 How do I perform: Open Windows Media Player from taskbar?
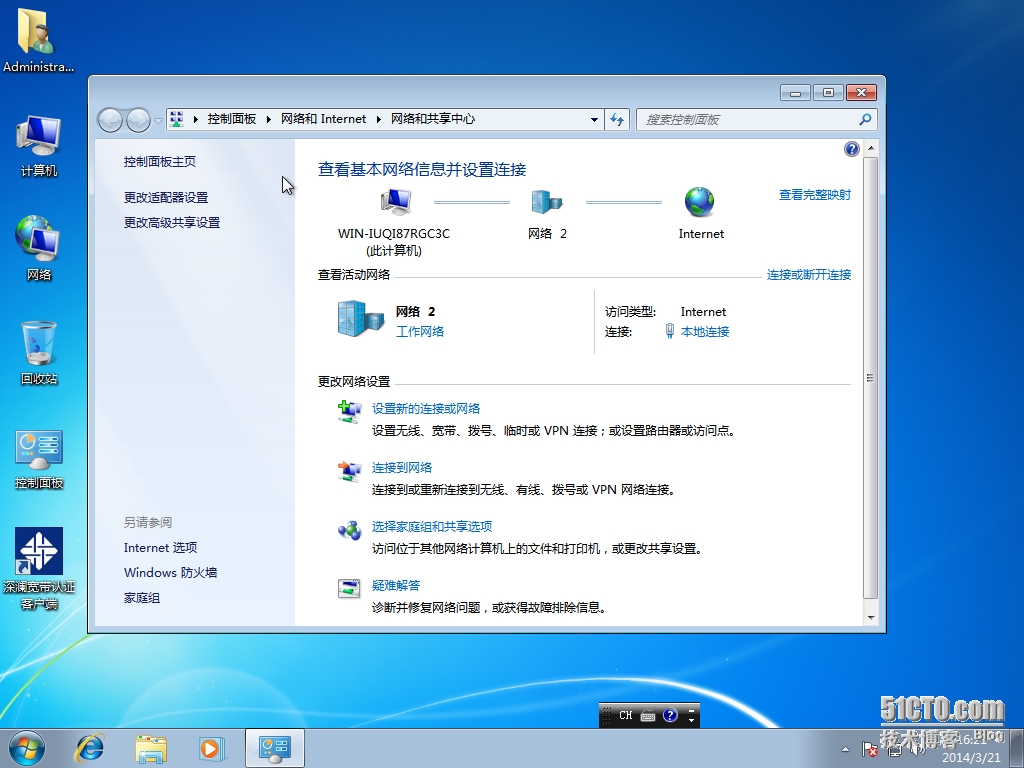tap(212, 748)
